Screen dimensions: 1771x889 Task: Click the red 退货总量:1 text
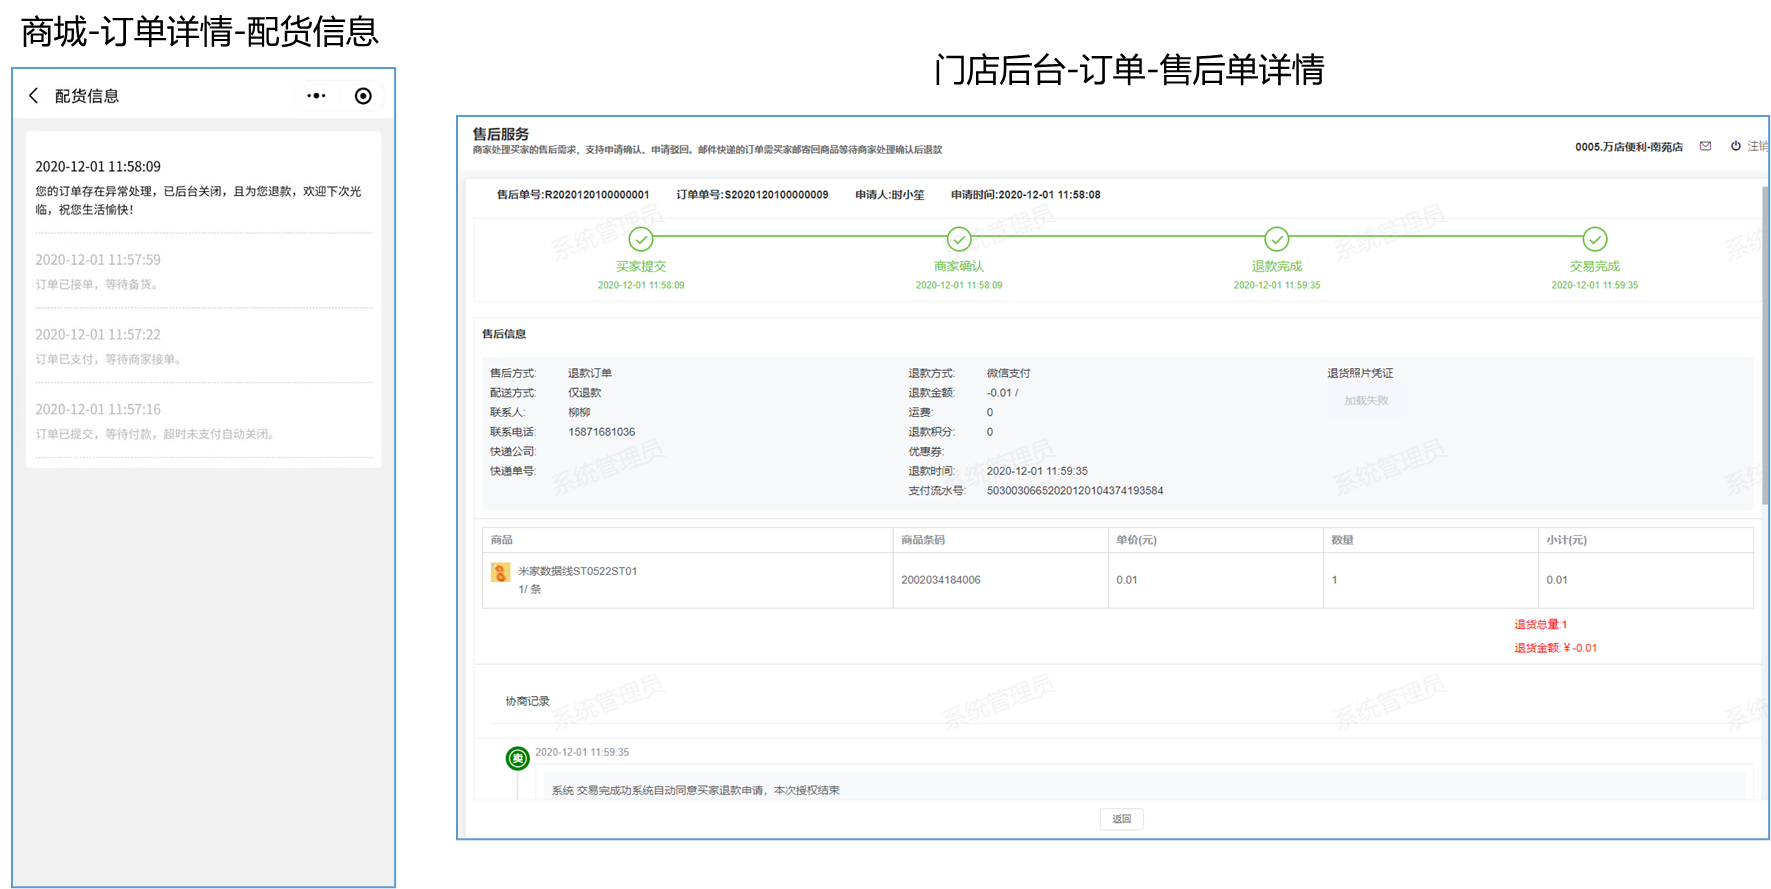1540,624
